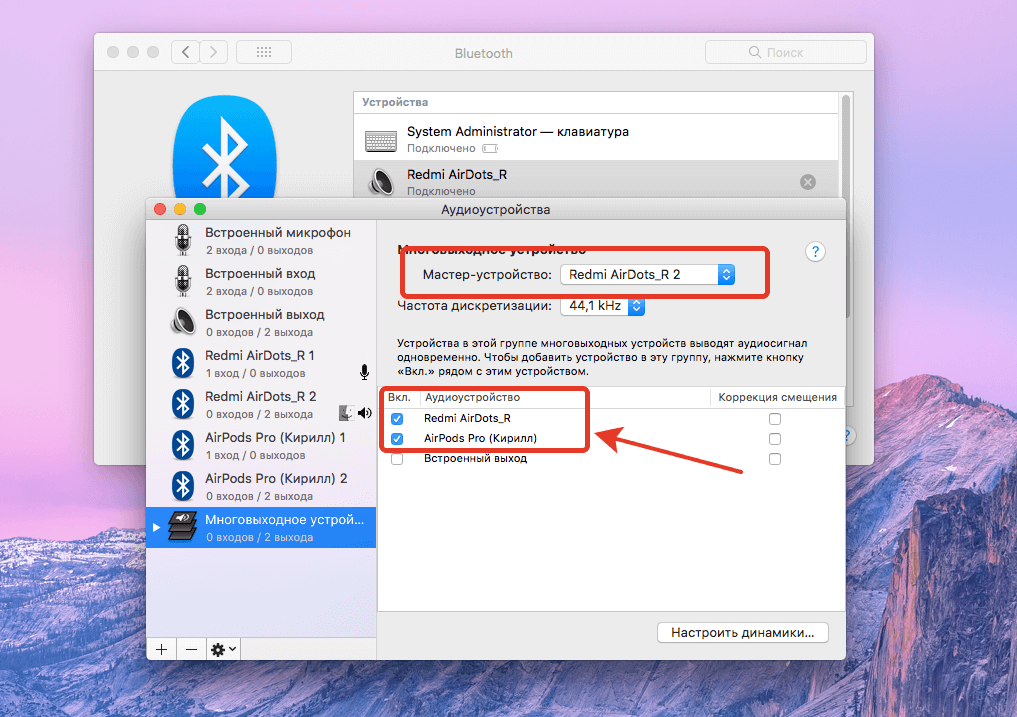This screenshot has width=1017, height=717.
Task: Click the Multi-Output Device stacked speaker icon
Action: click(182, 526)
